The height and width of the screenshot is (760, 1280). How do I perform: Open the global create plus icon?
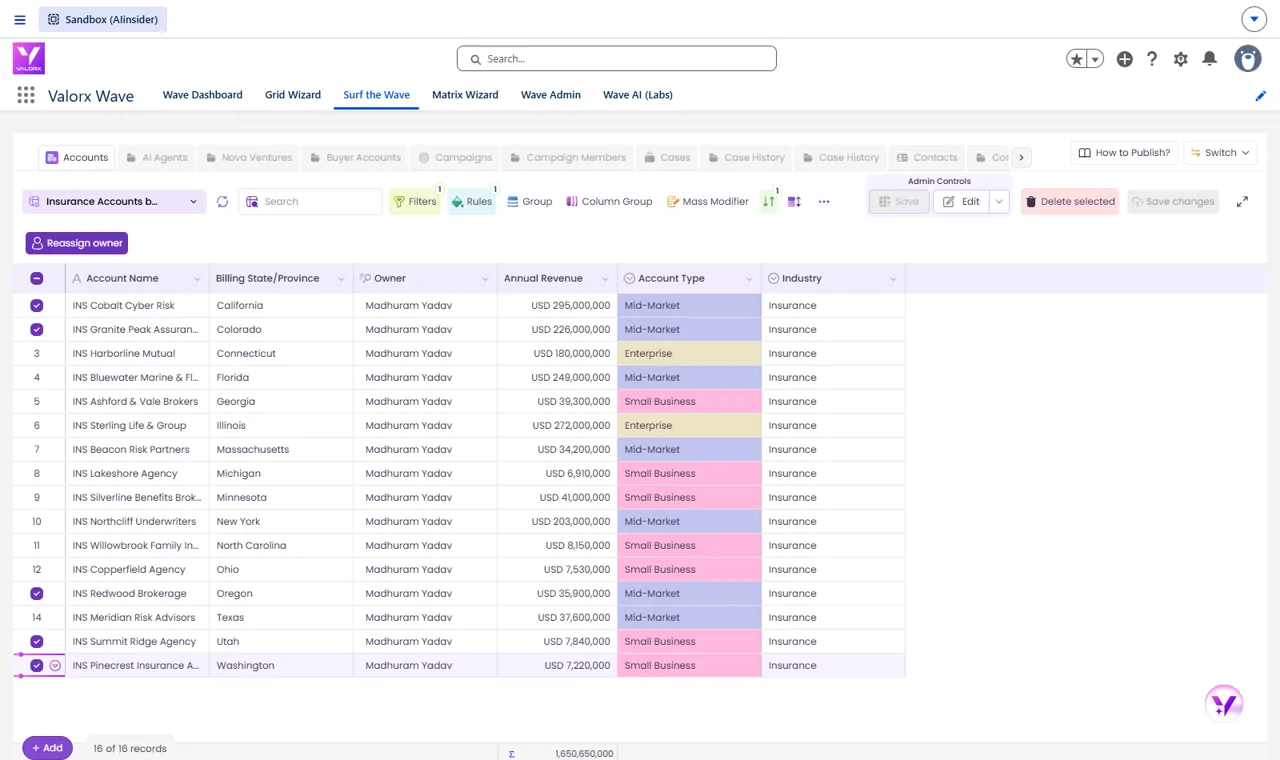1125,59
